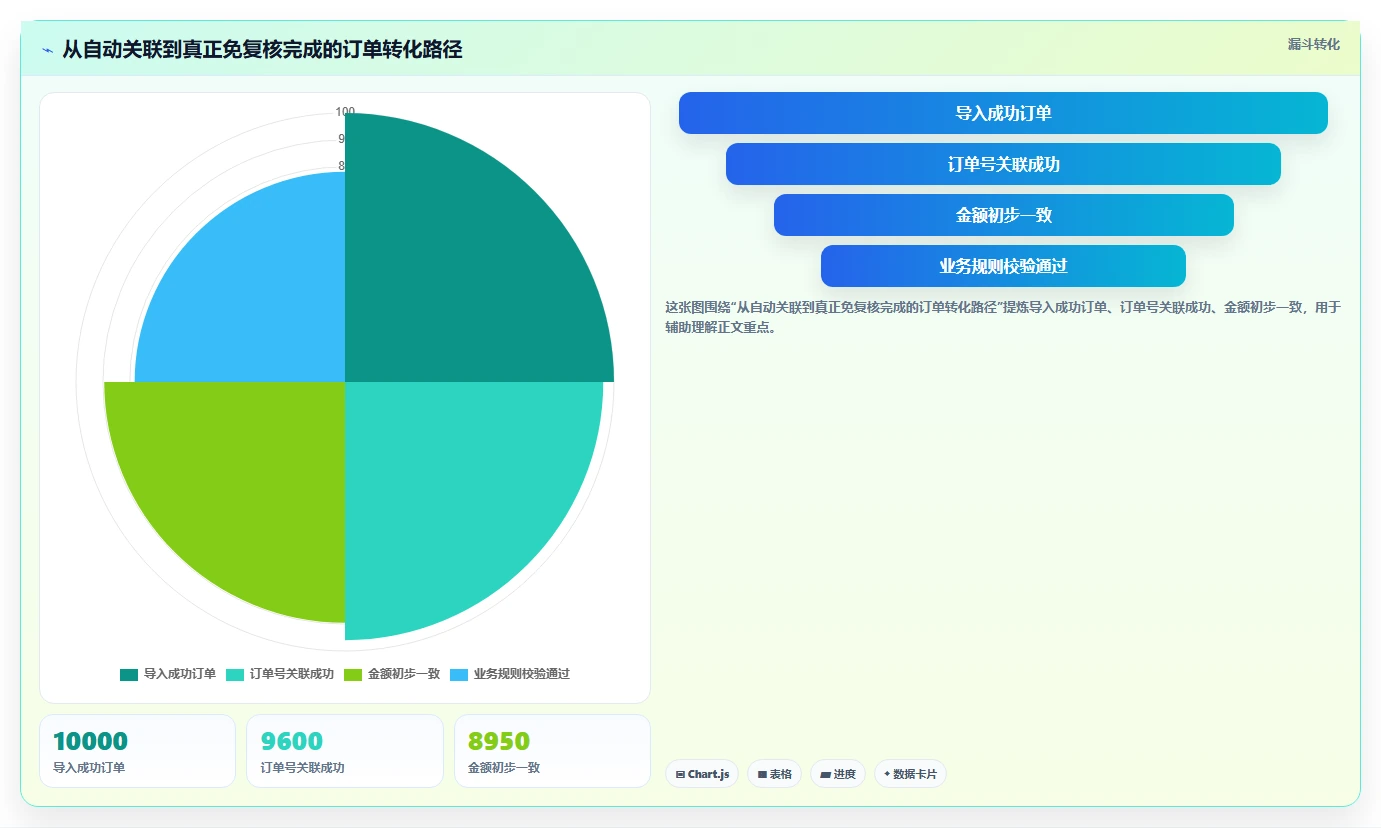Select the 导入成功订单 funnel bar
Image resolution: width=1381 pixels, height=828 pixels.
pos(1003,113)
